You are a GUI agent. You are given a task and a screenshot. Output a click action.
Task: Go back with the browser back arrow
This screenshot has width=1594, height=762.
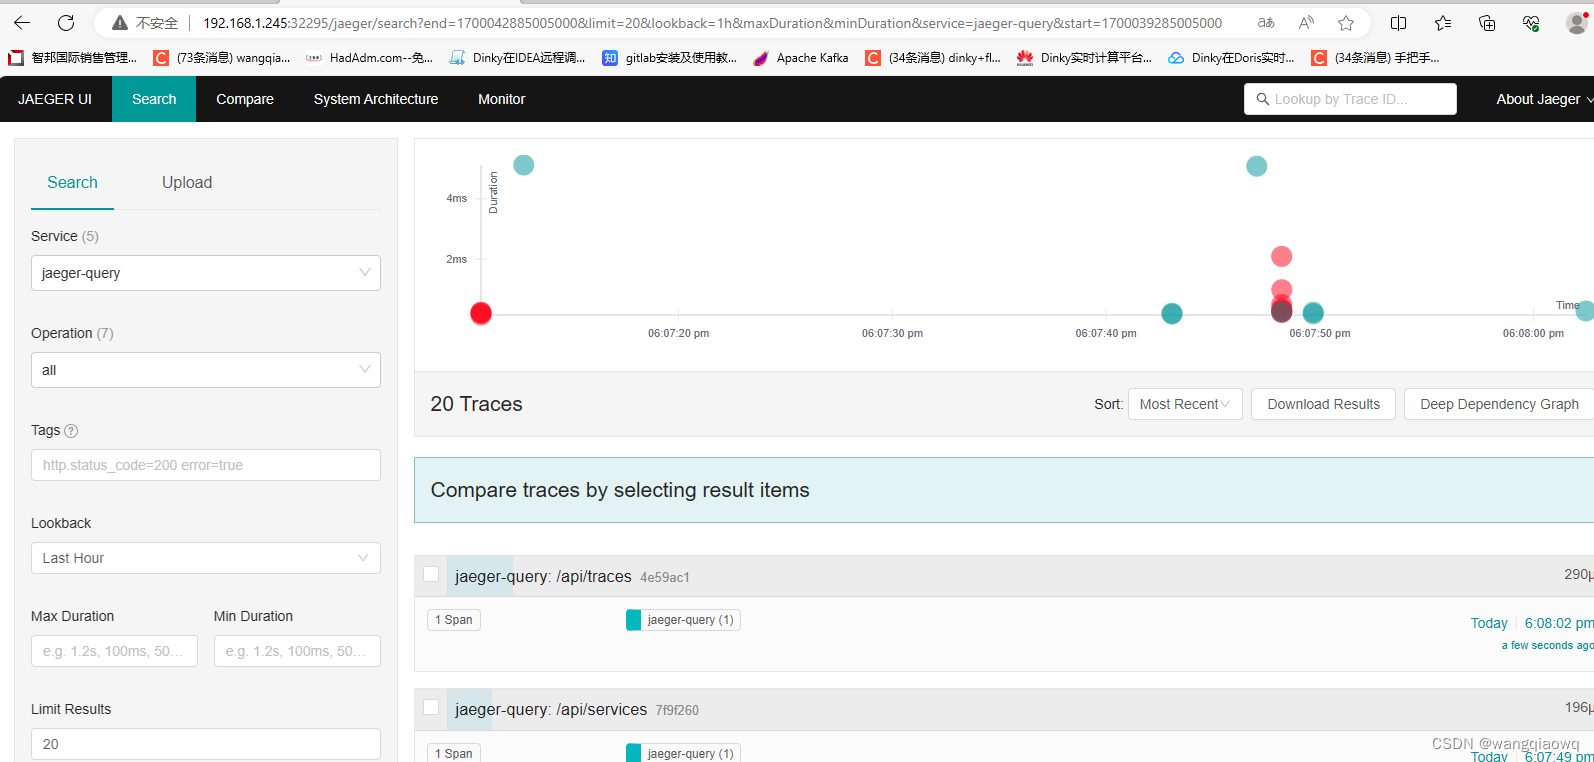[22, 22]
